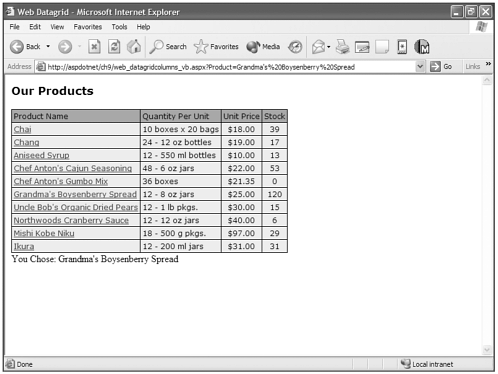The width and height of the screenshot is (498, 374).
Task: Click the Stock column header
Action: 275,116
